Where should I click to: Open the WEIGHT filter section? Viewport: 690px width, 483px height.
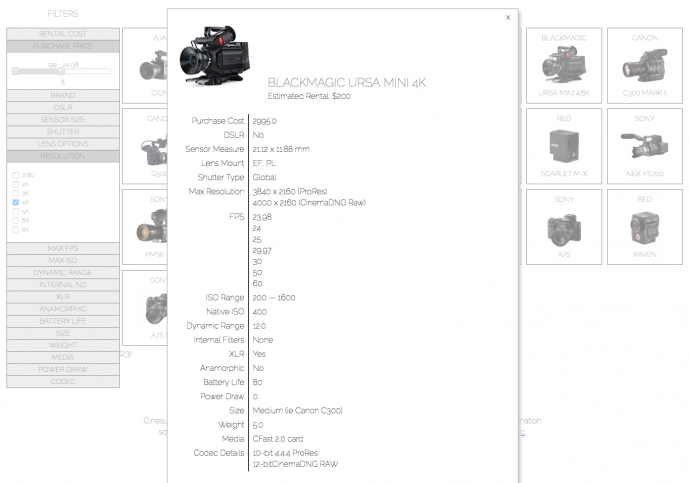pos(63,345)
